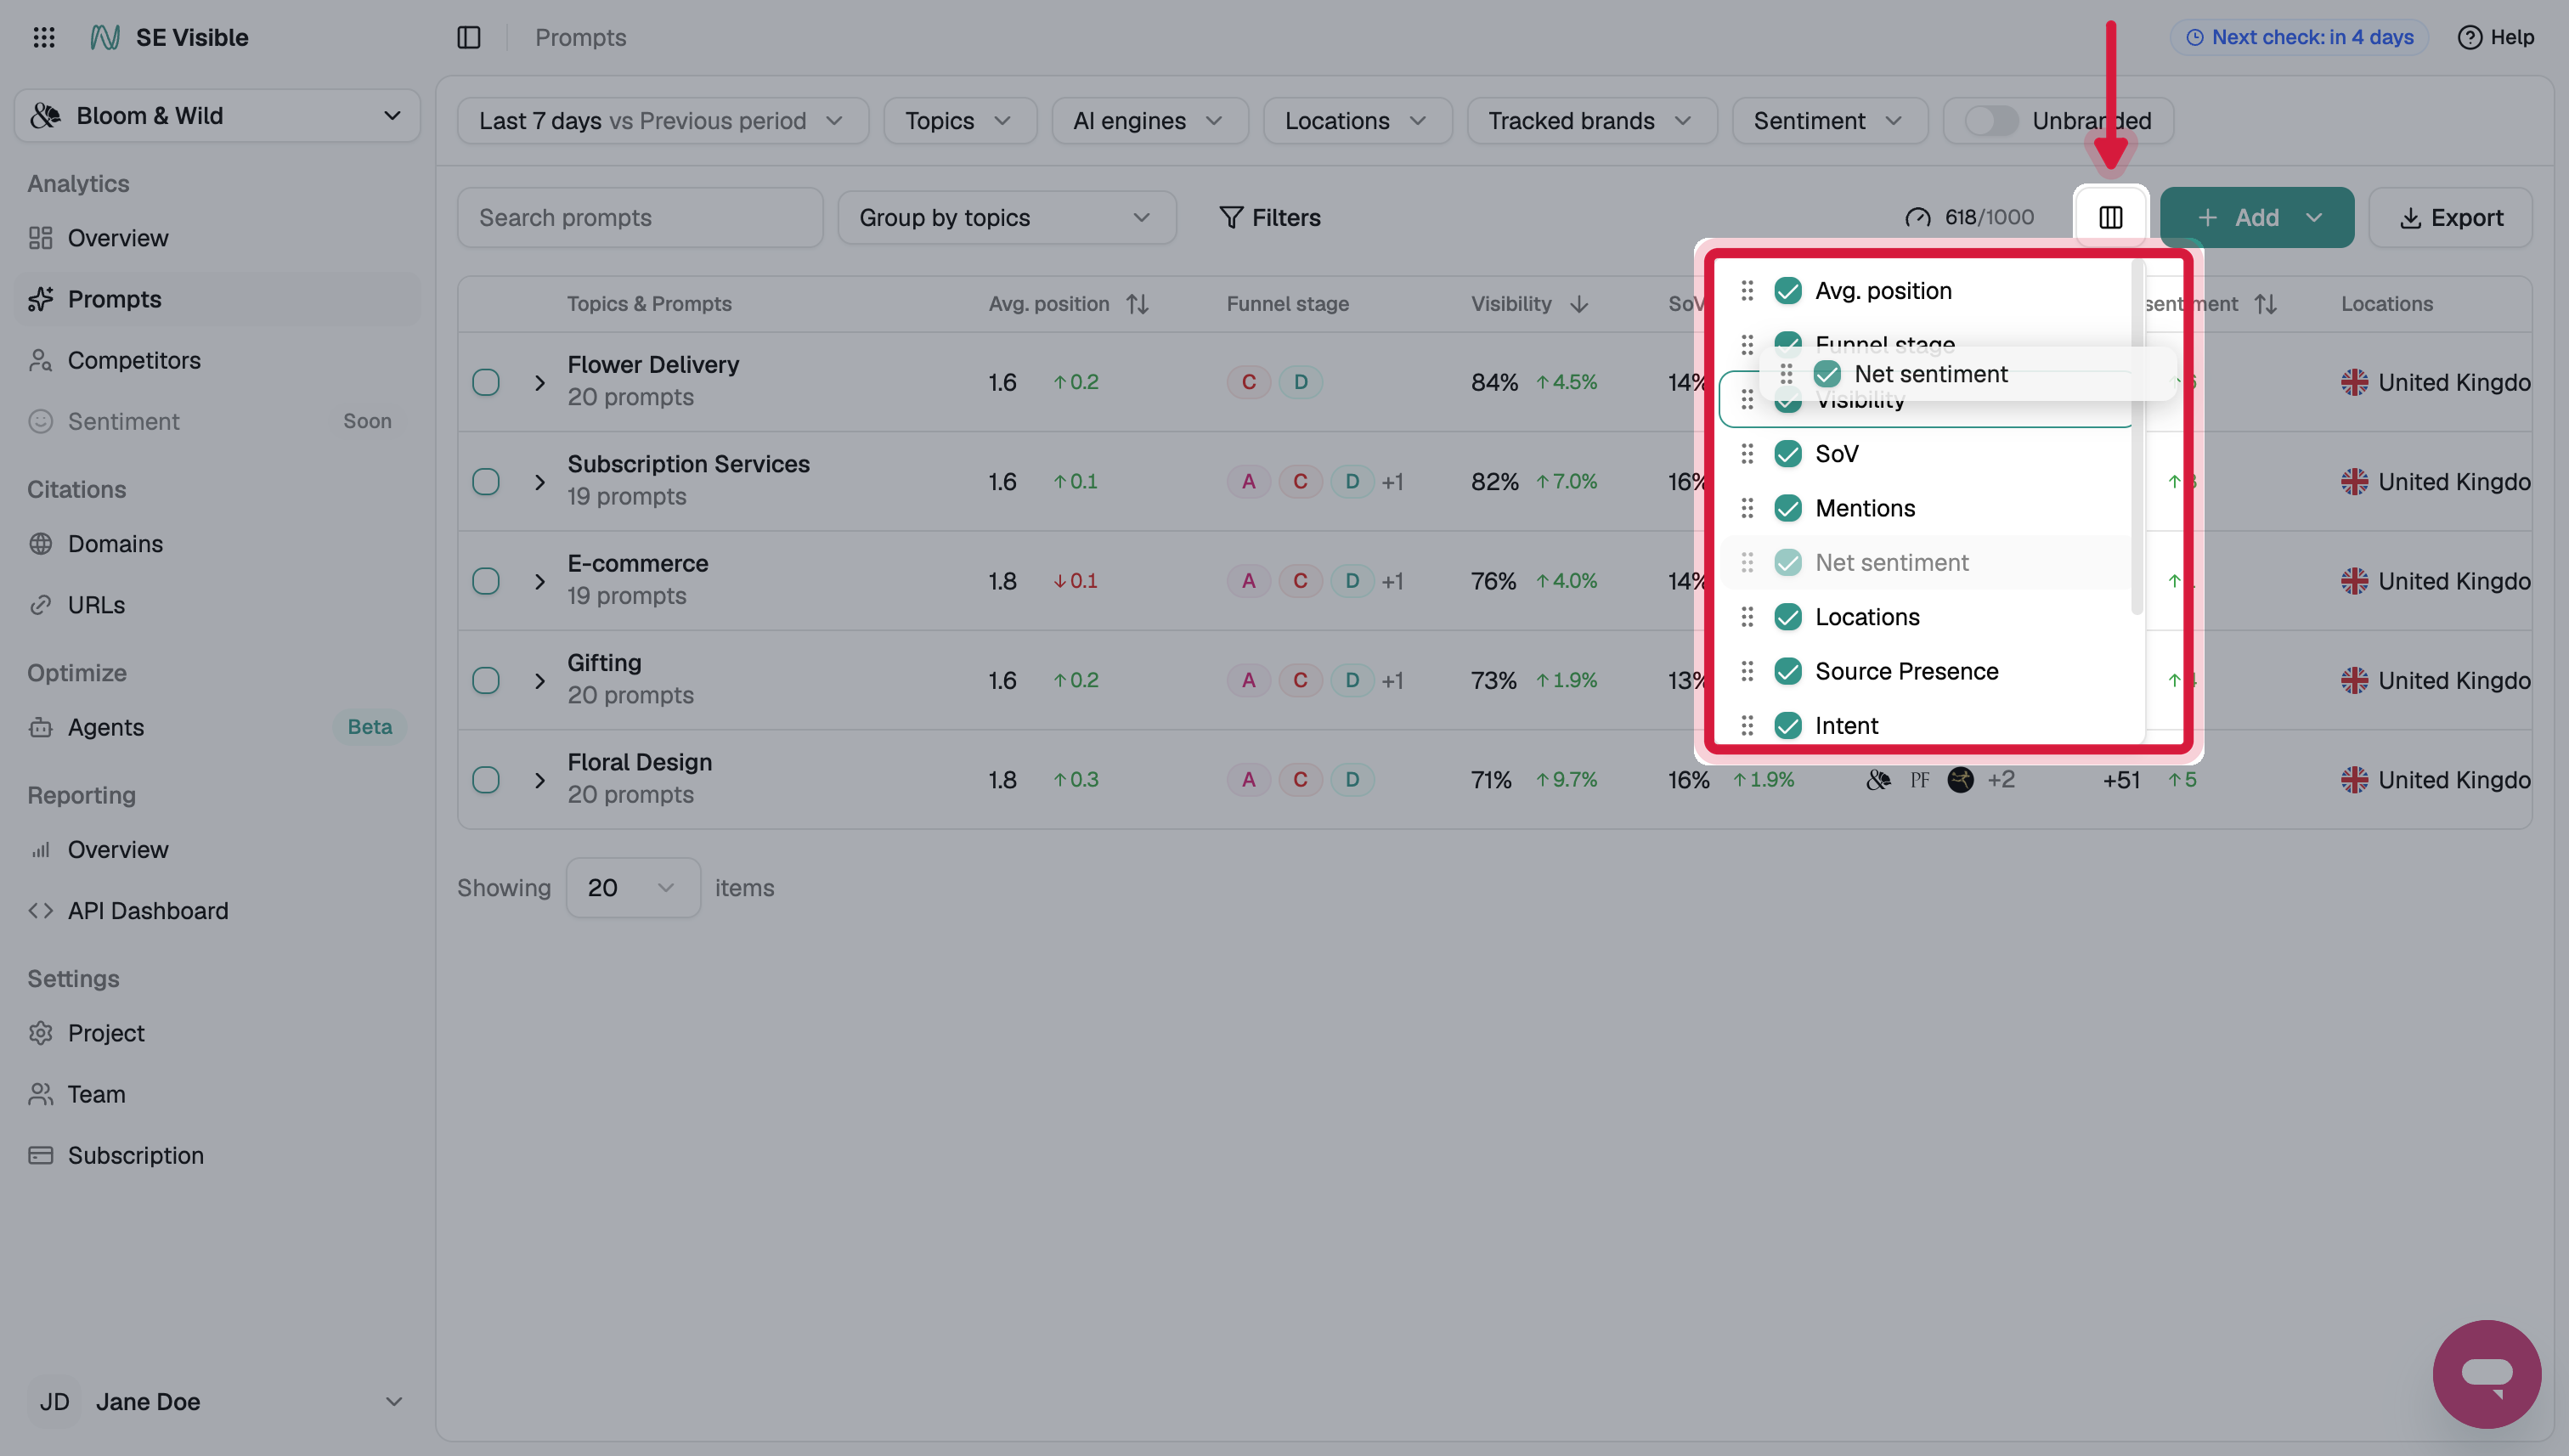
Task: Open the items per page dropdown
Action: click(633, 888)
